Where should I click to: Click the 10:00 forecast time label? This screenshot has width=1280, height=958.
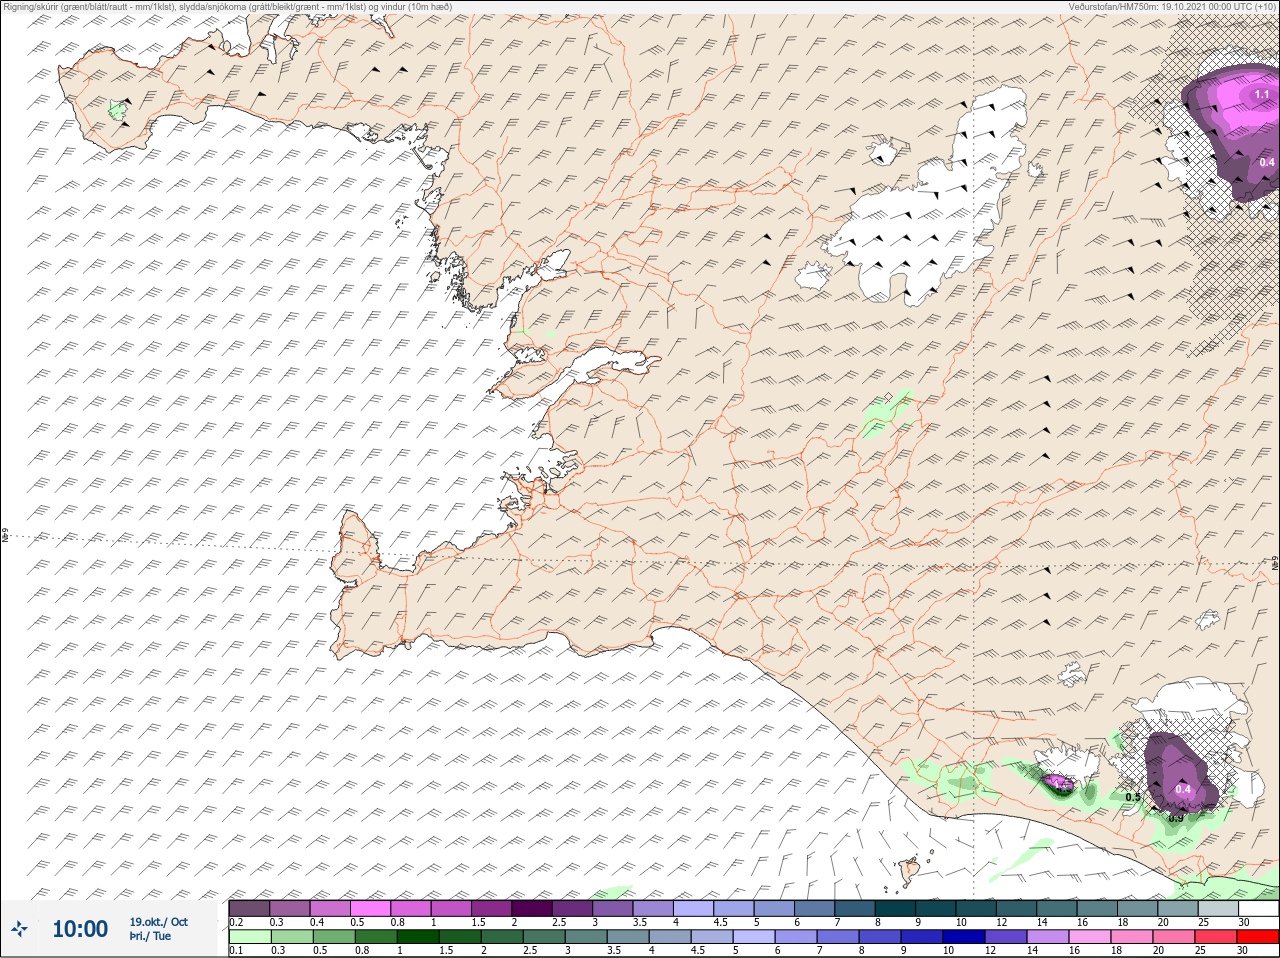pos(80,930)
